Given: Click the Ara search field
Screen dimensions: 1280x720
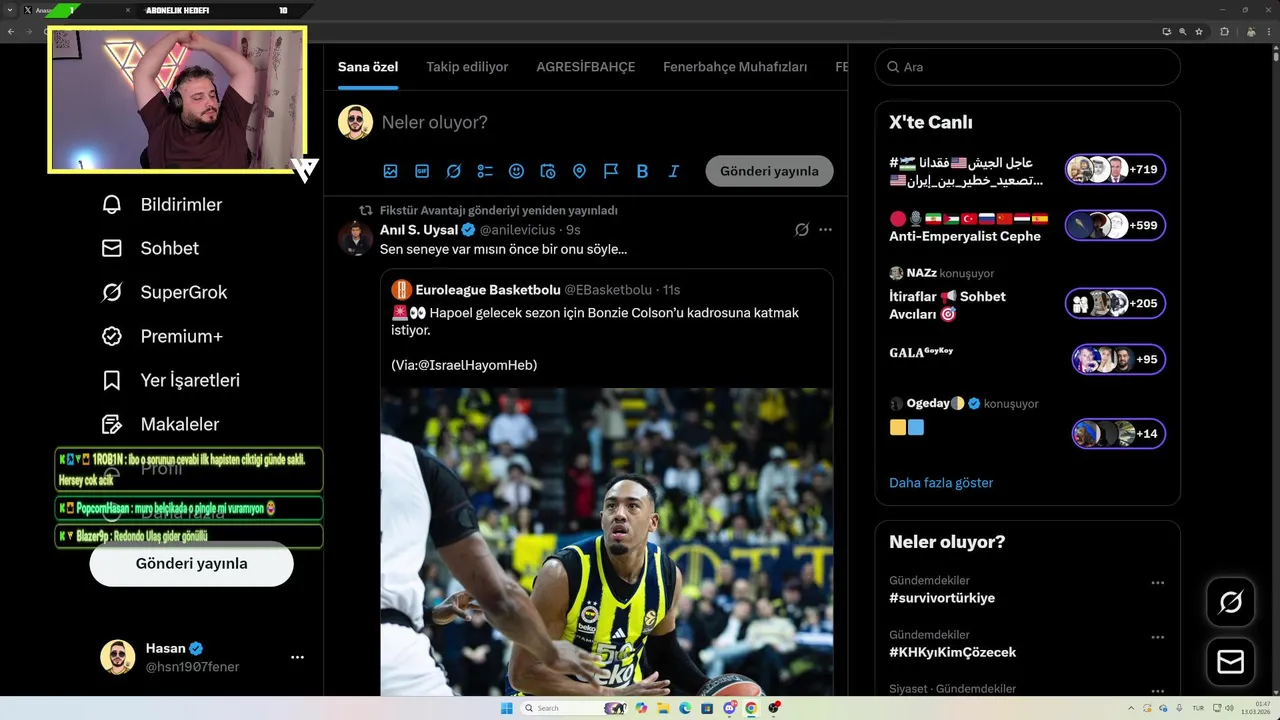Looking at the screenshot, I should coord(1027,67).
